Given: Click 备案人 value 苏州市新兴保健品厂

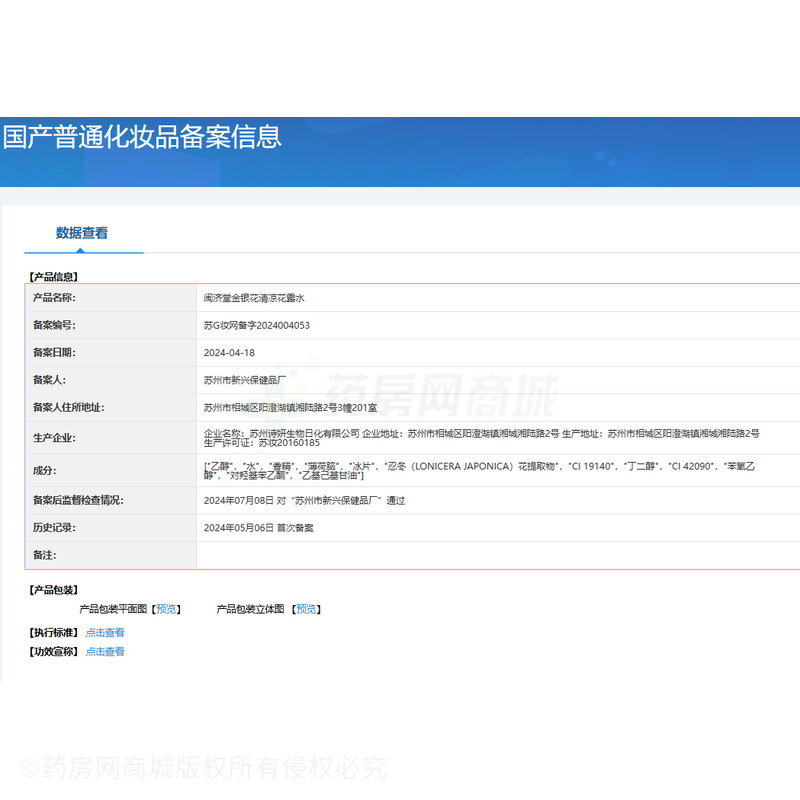Looking at the screenshot, I should (245, 380).
